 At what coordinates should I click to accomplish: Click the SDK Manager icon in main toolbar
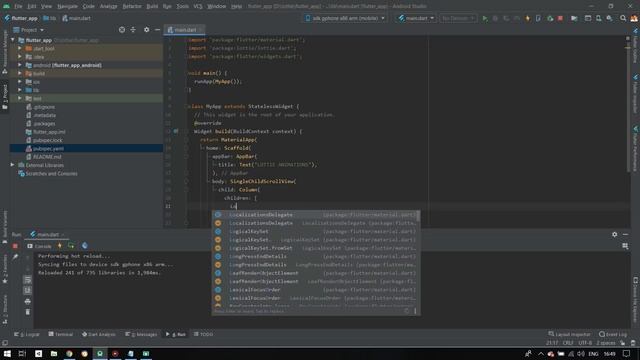coord(609,18)
